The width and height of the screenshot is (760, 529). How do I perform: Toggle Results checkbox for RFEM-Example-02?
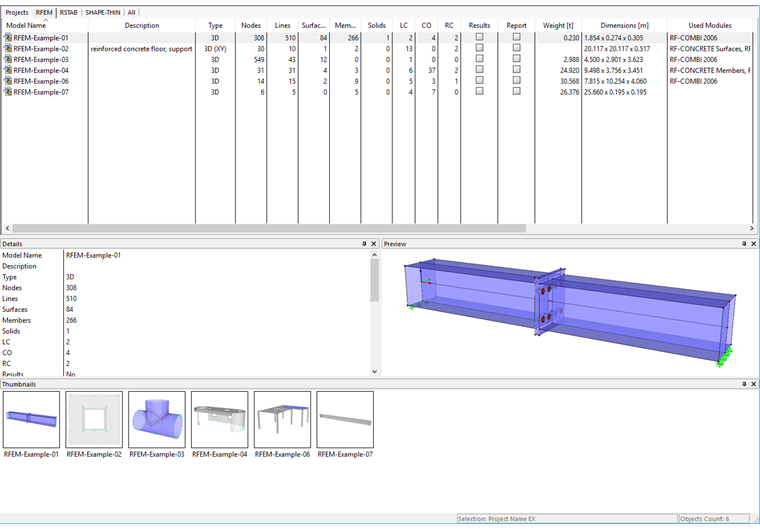(x=479, y=48)
